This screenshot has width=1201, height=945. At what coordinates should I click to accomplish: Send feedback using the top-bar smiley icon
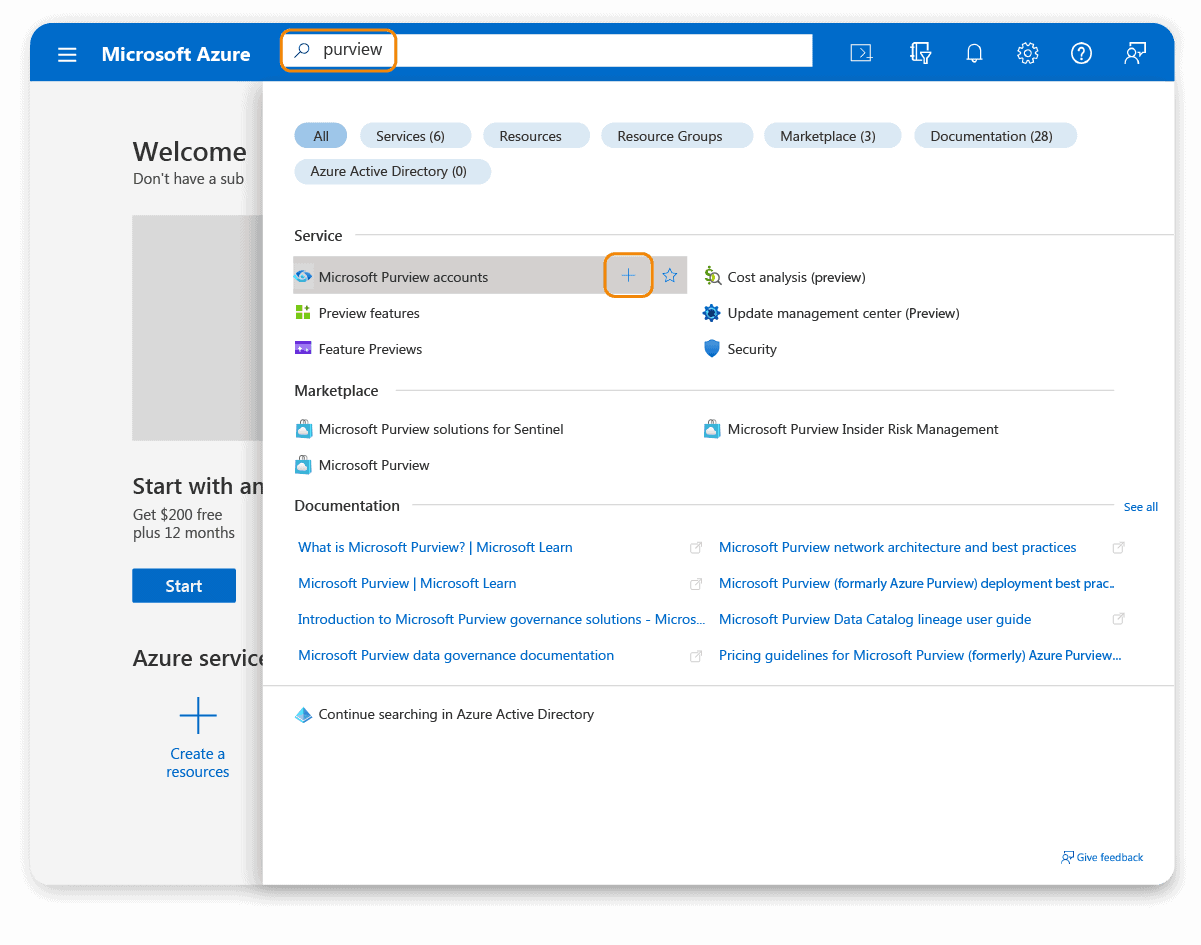[1134, 53]
